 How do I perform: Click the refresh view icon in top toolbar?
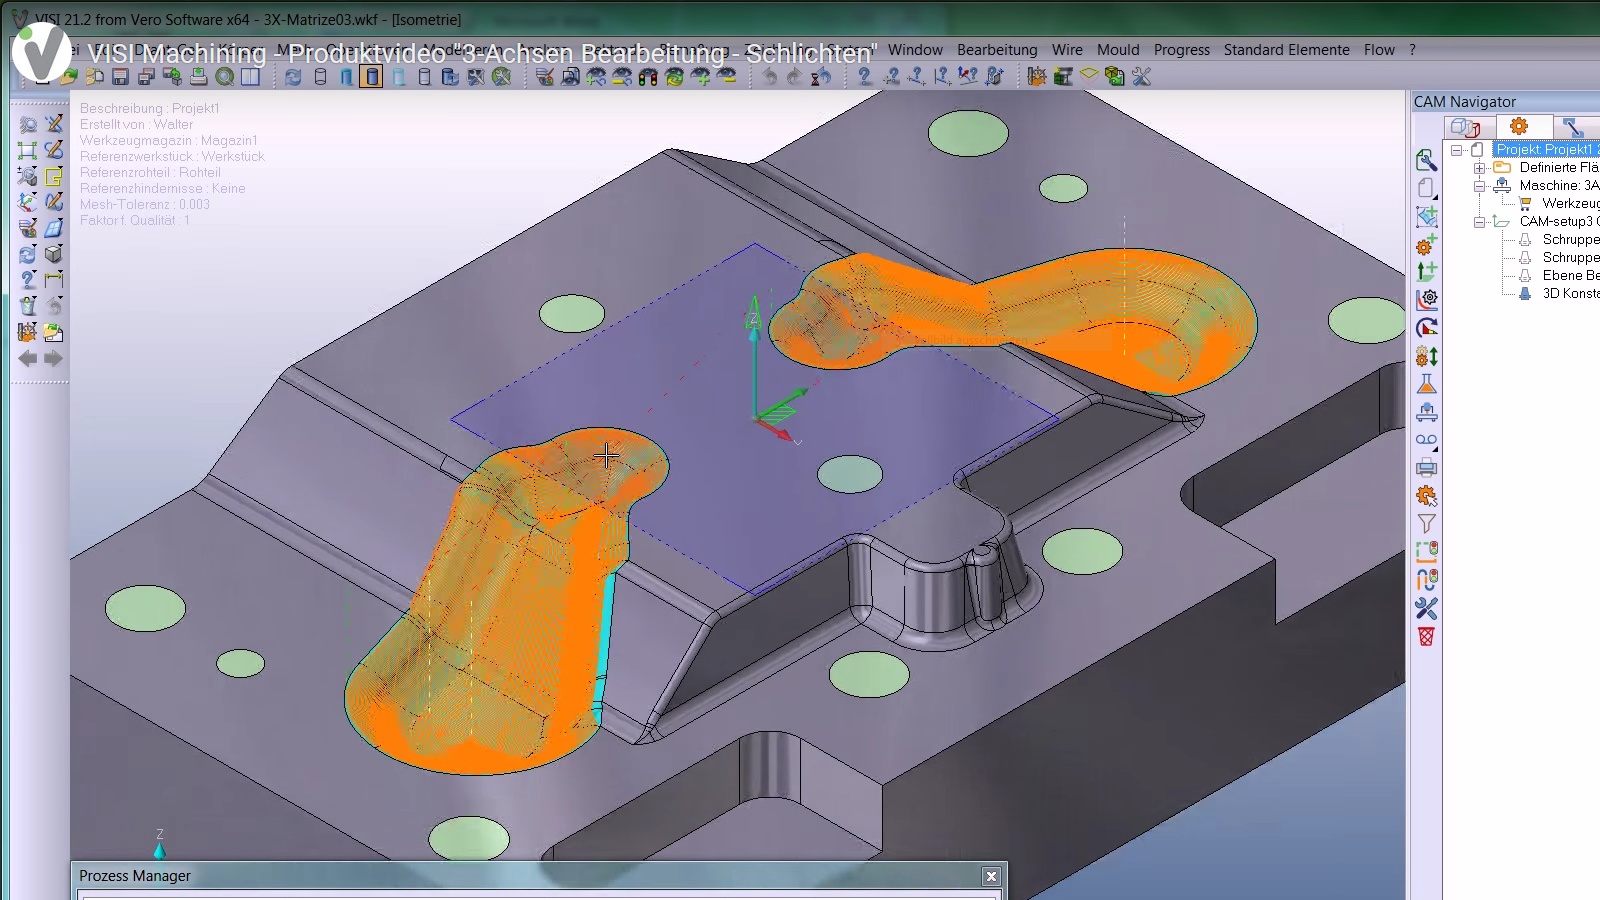[293, 77]
